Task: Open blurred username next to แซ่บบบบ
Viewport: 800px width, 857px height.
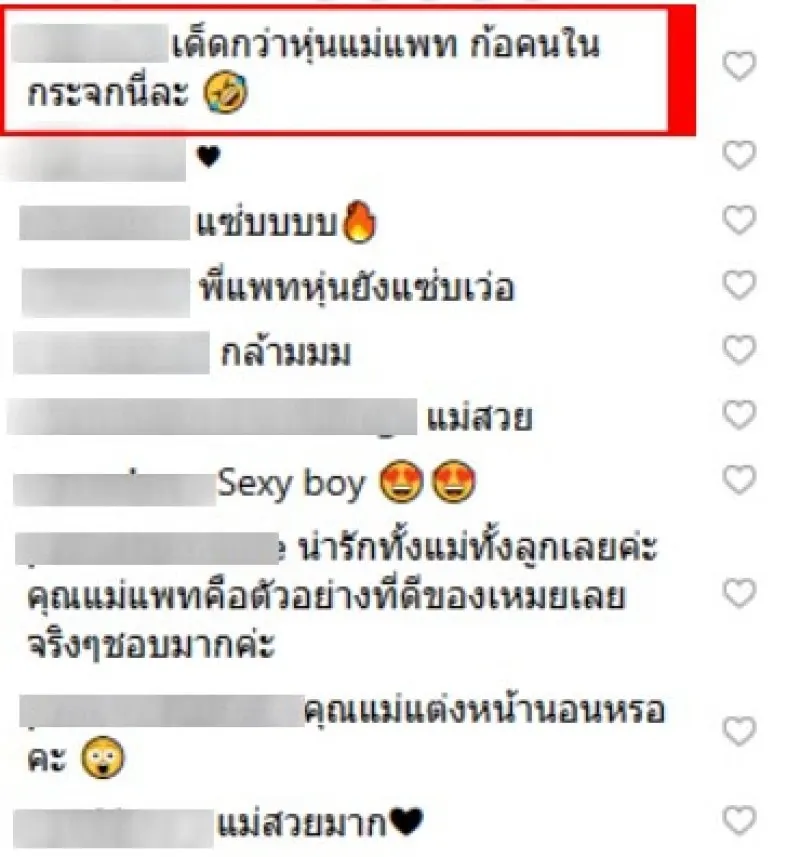Action: point(104,222)
